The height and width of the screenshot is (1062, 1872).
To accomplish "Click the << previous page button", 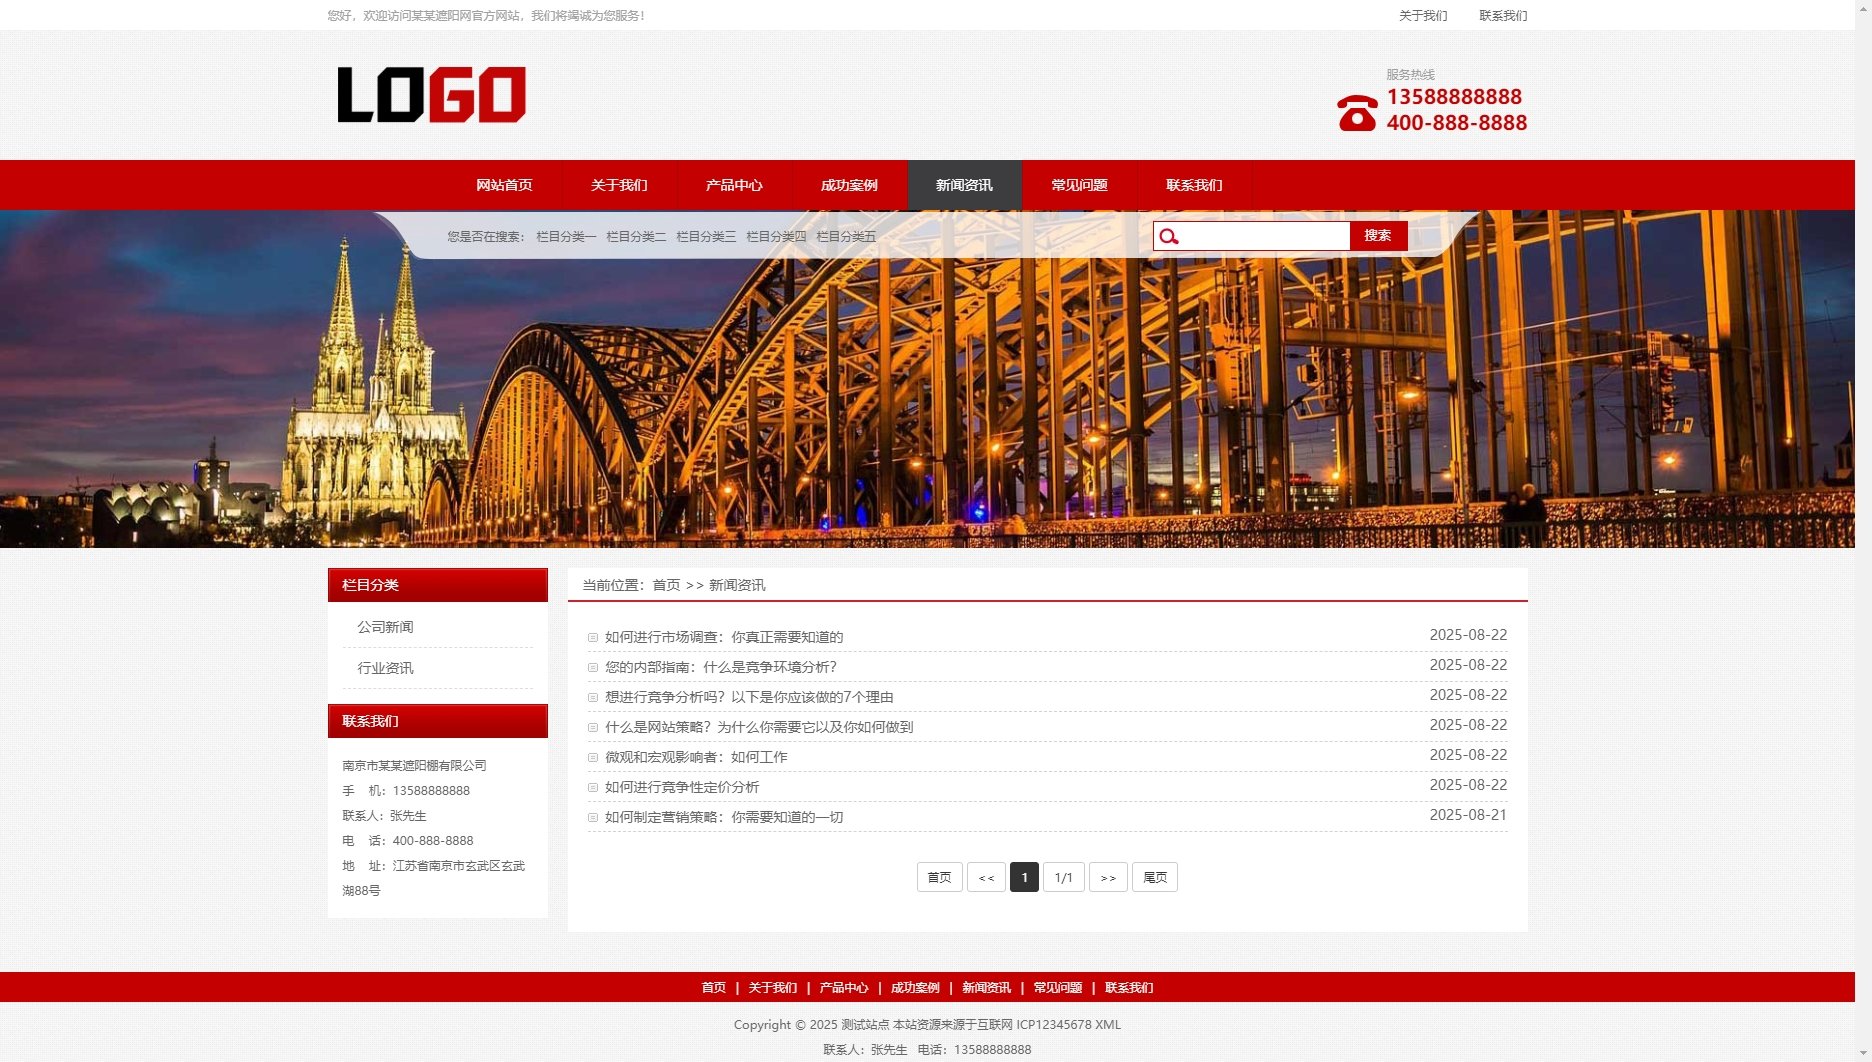I will coord(986,877).
